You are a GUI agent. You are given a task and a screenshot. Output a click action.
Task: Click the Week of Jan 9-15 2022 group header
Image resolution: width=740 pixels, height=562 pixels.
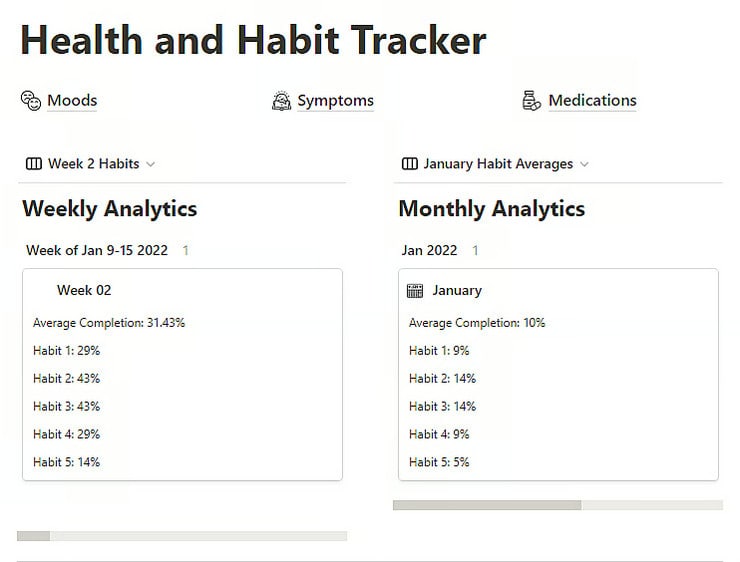pos(97,250)
